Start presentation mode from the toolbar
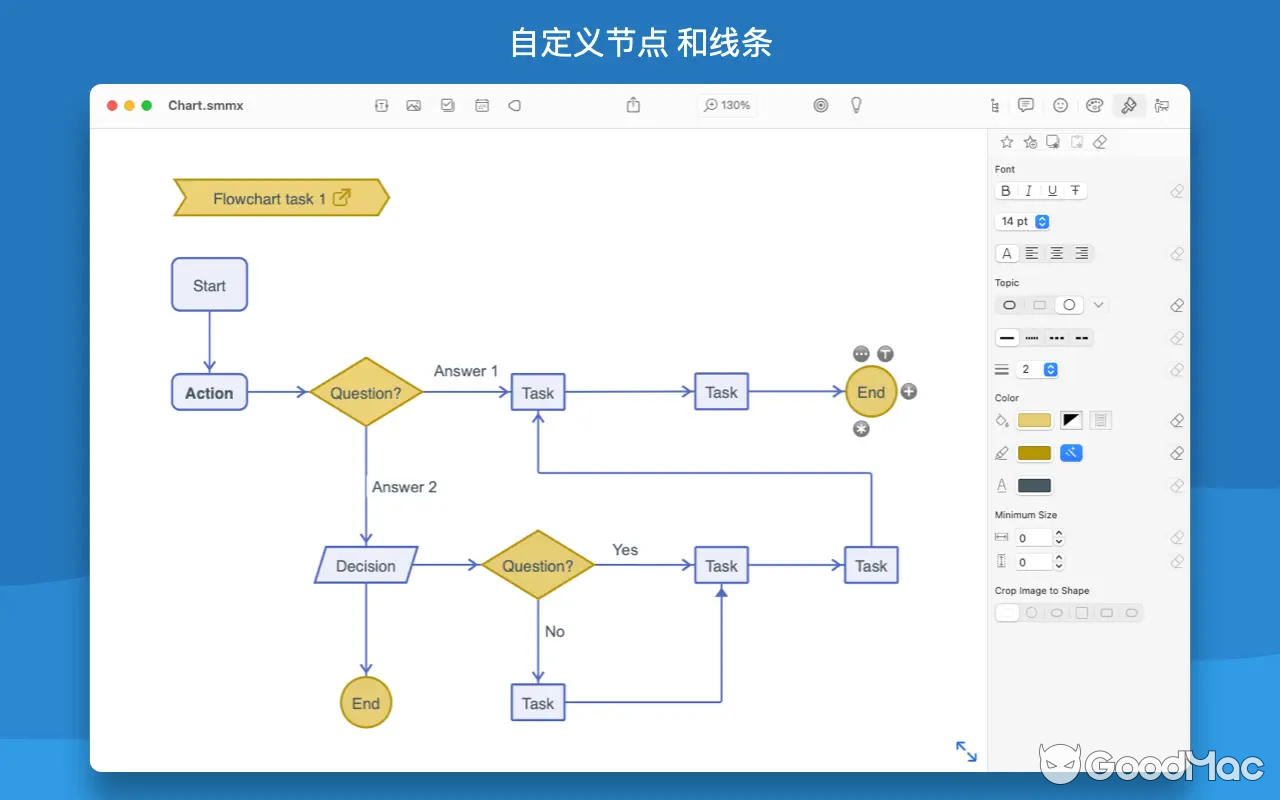Viewport: 1280px width, 800px height. (x=1162, y=105)
